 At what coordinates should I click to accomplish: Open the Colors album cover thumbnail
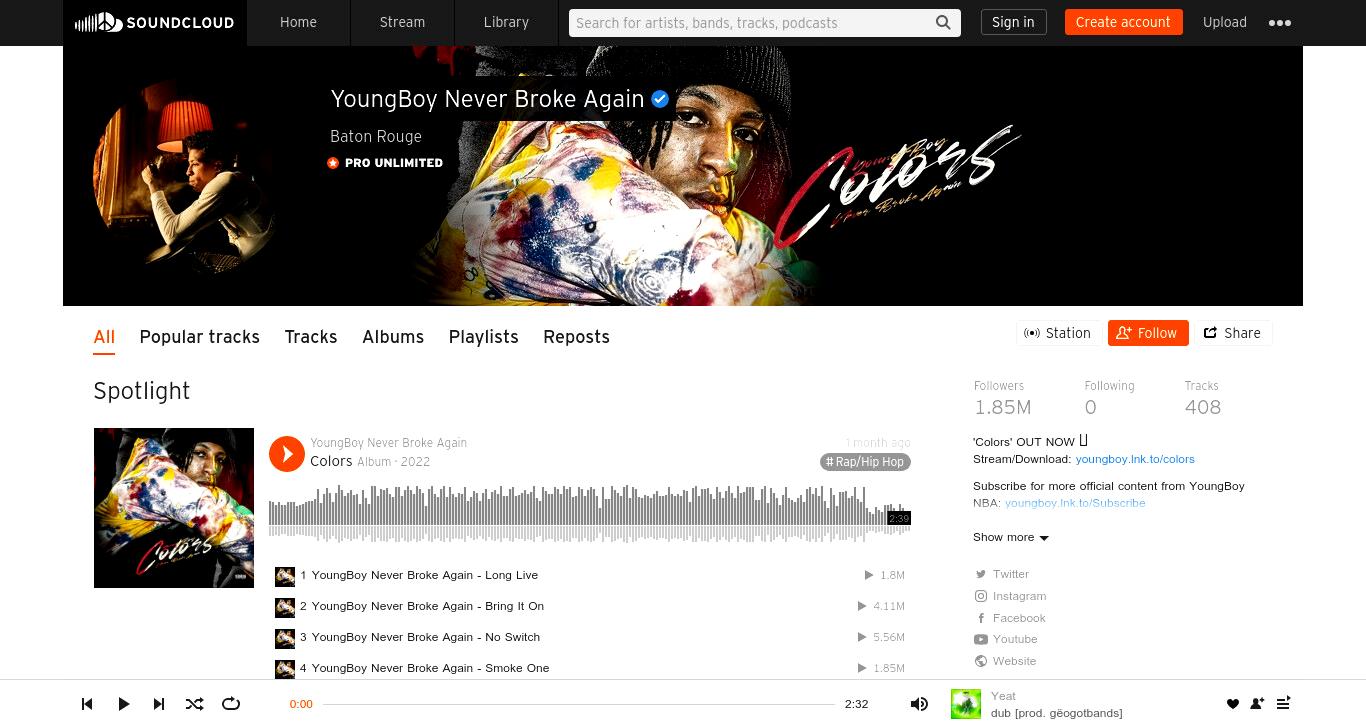(x=174, y=508)
